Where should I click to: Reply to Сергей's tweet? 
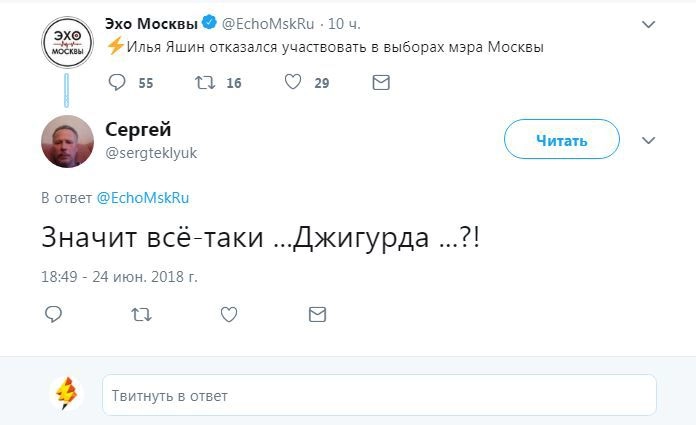click(x=54, y=314)
